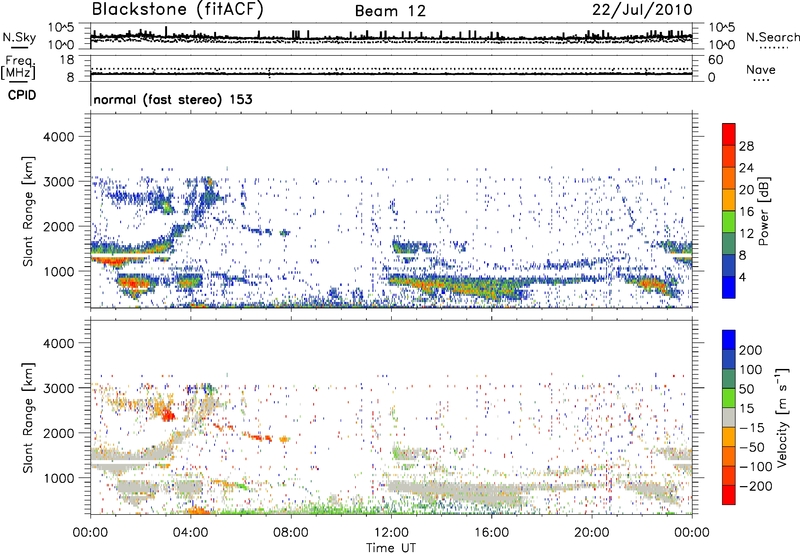
Task: Select the date "22/Jul/2010" in the header
Action: pyautogui.click(x=642, y=10)
